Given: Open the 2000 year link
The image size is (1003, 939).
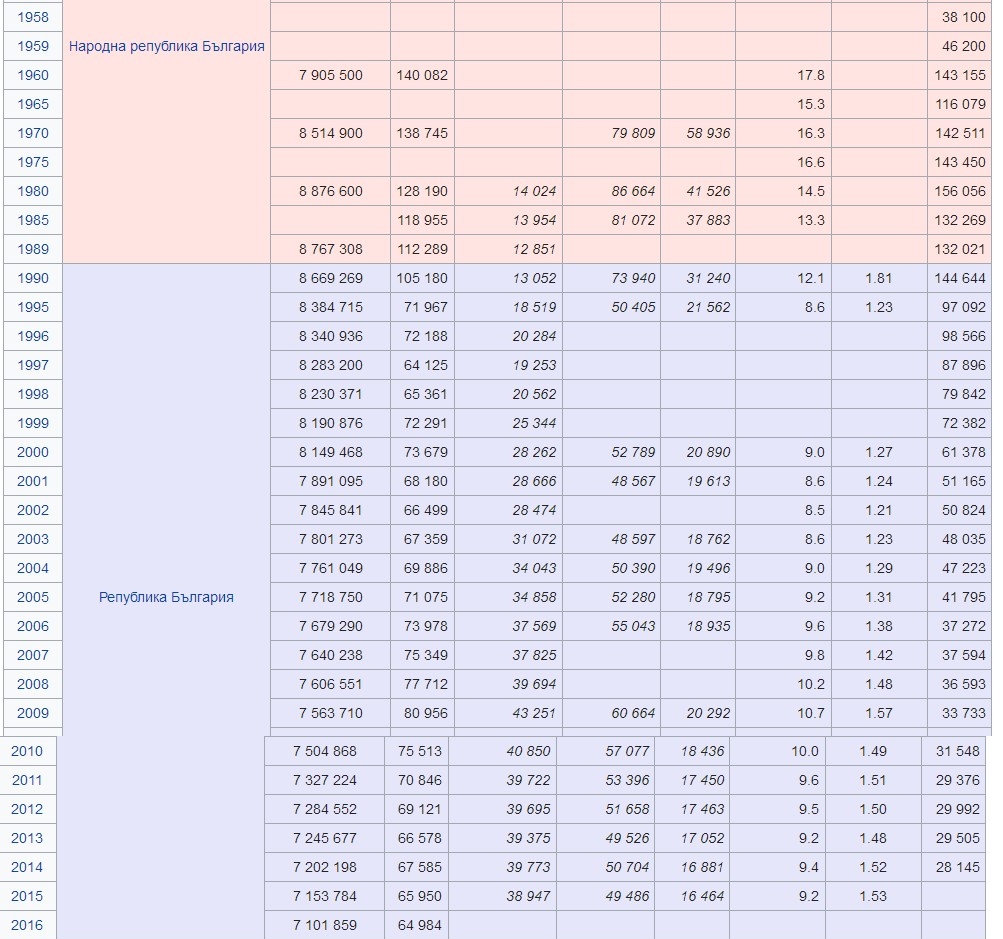Looking at the screenshot, I should point(32,452).
